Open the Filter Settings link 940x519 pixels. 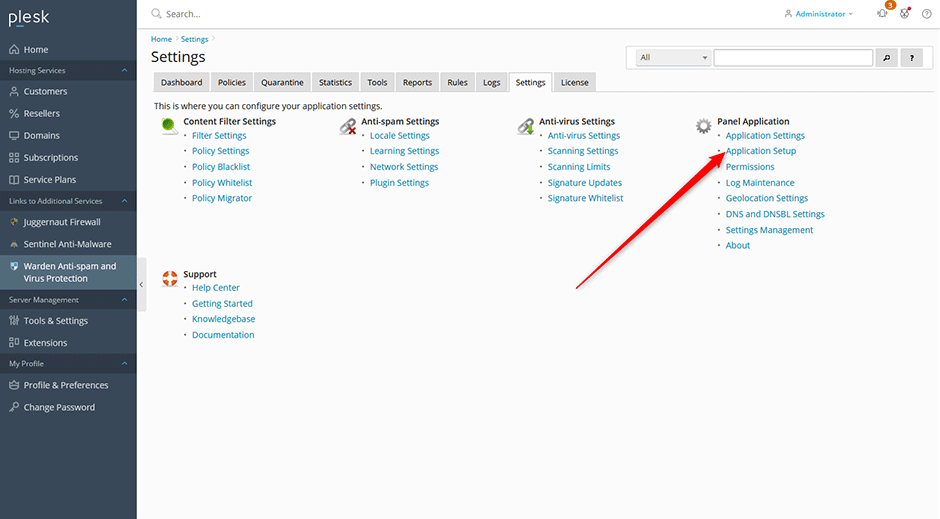[219, 135]
